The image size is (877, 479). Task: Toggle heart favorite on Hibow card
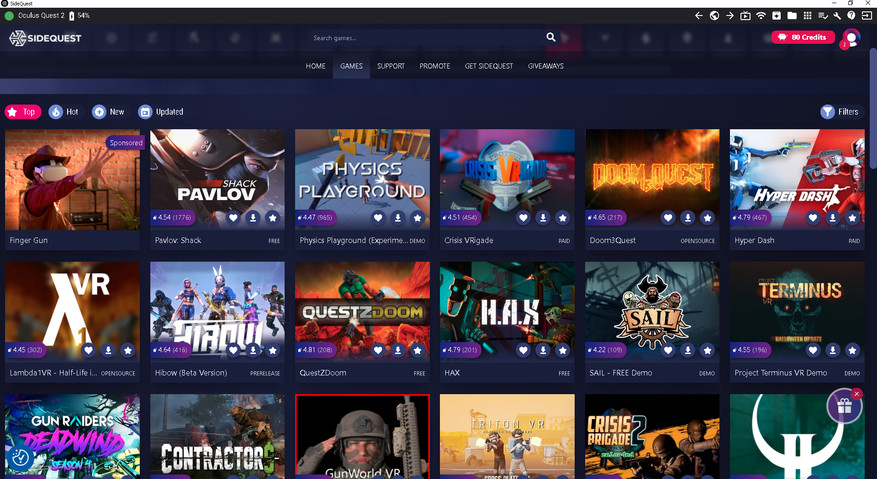pyautogui.click(x=233, y=350)
